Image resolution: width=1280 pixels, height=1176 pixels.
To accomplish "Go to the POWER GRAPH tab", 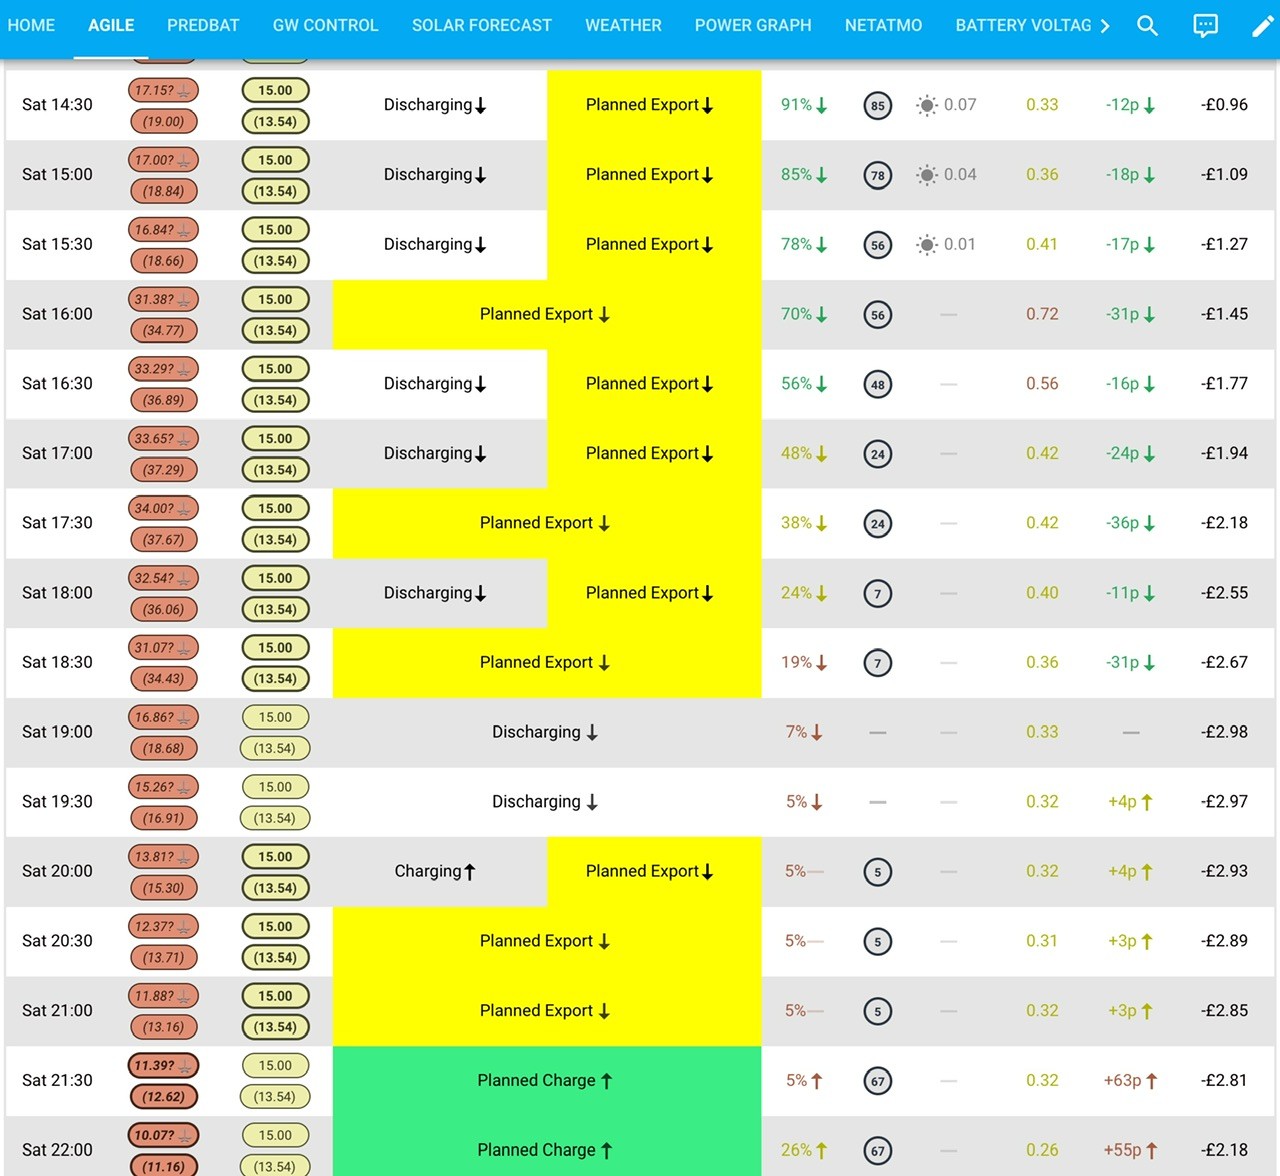I will (753, 26).
